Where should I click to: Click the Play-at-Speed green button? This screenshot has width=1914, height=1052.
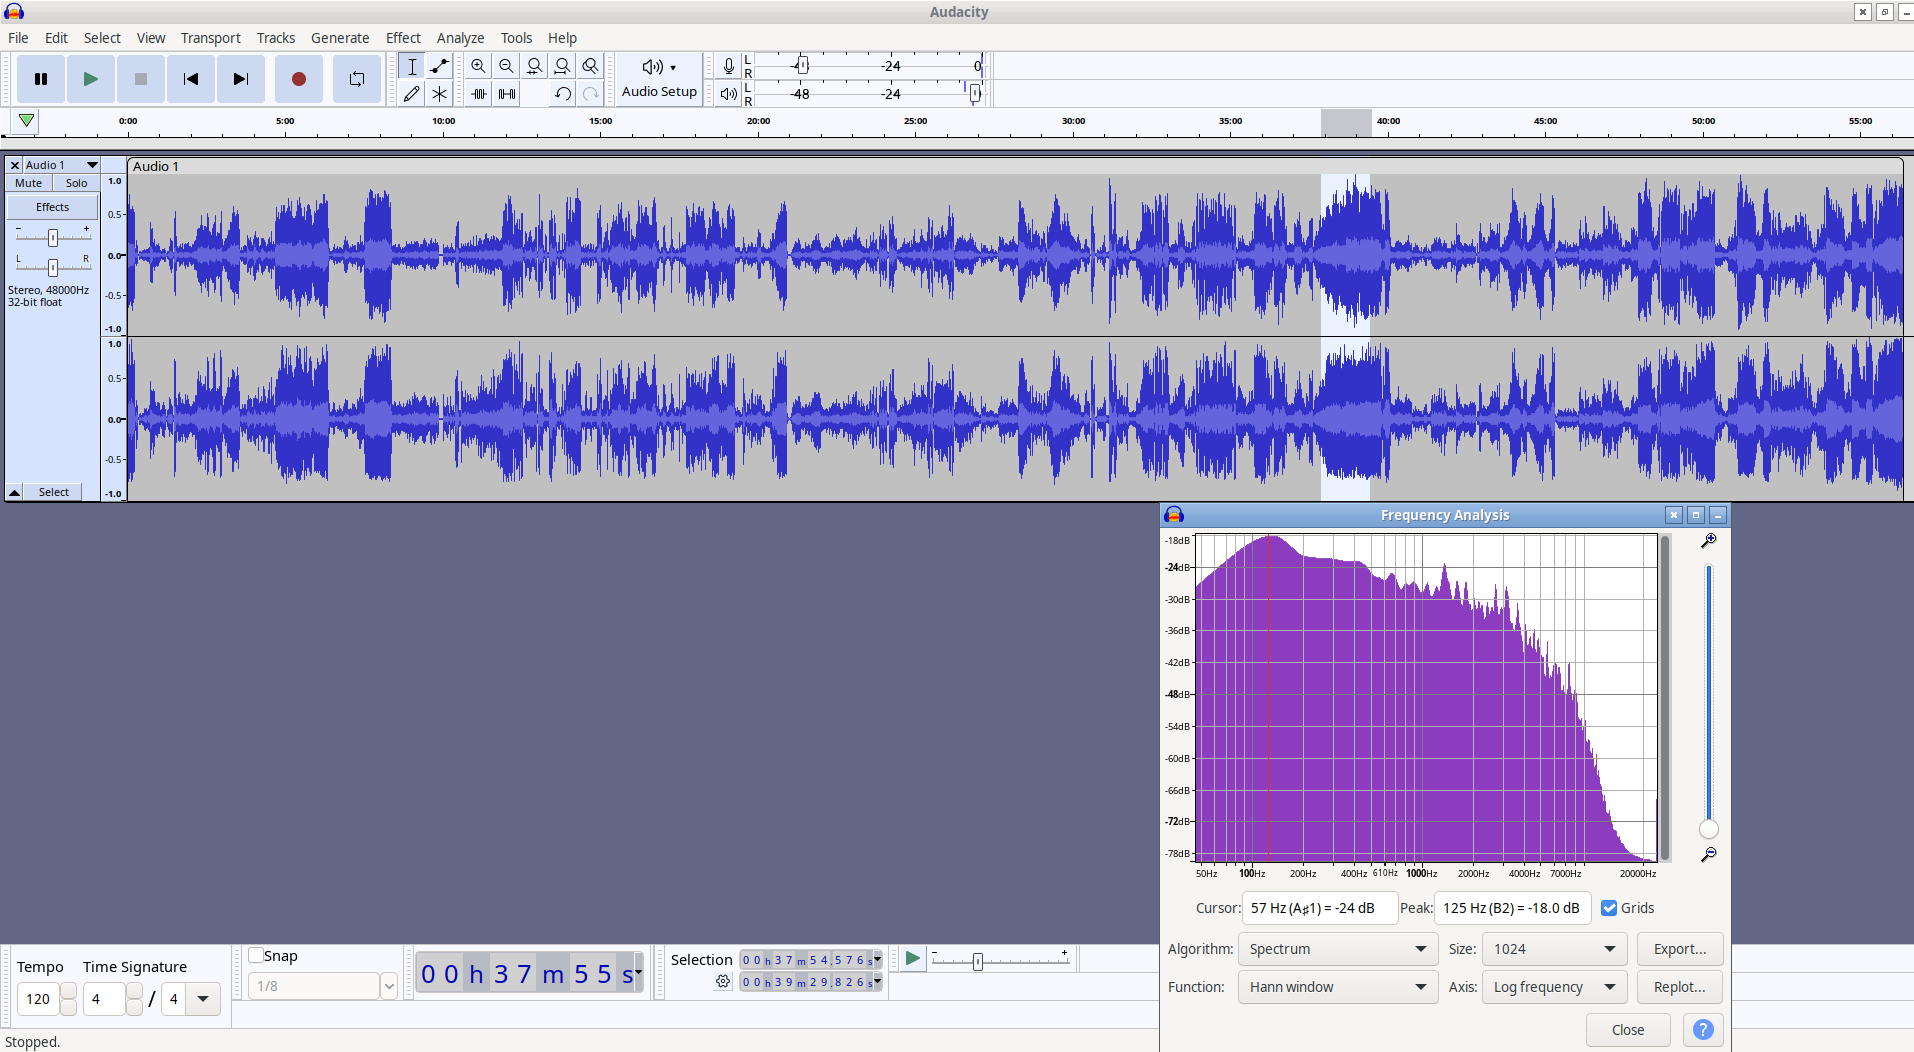coord(912,959)
